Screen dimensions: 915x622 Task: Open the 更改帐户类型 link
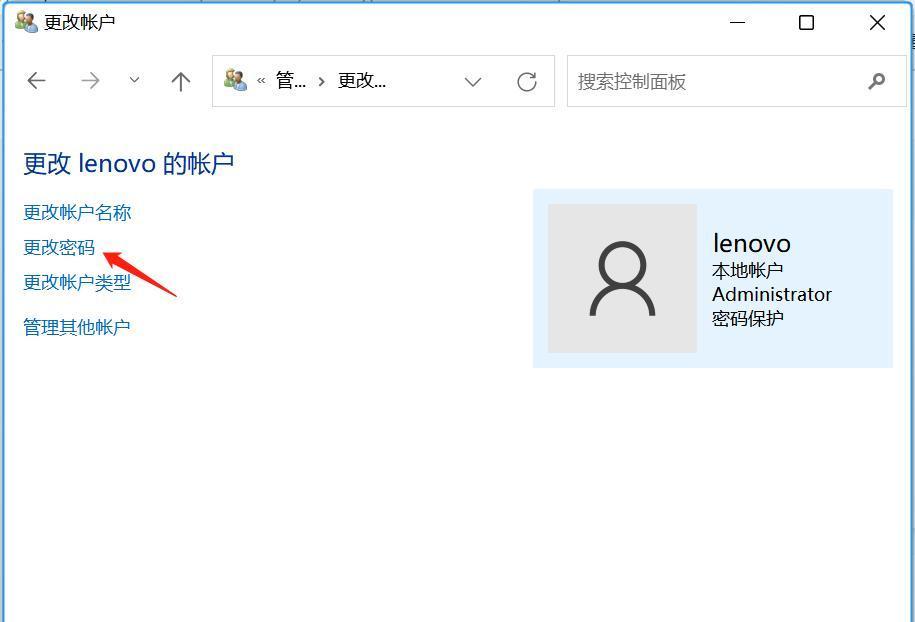coord(77,282)
